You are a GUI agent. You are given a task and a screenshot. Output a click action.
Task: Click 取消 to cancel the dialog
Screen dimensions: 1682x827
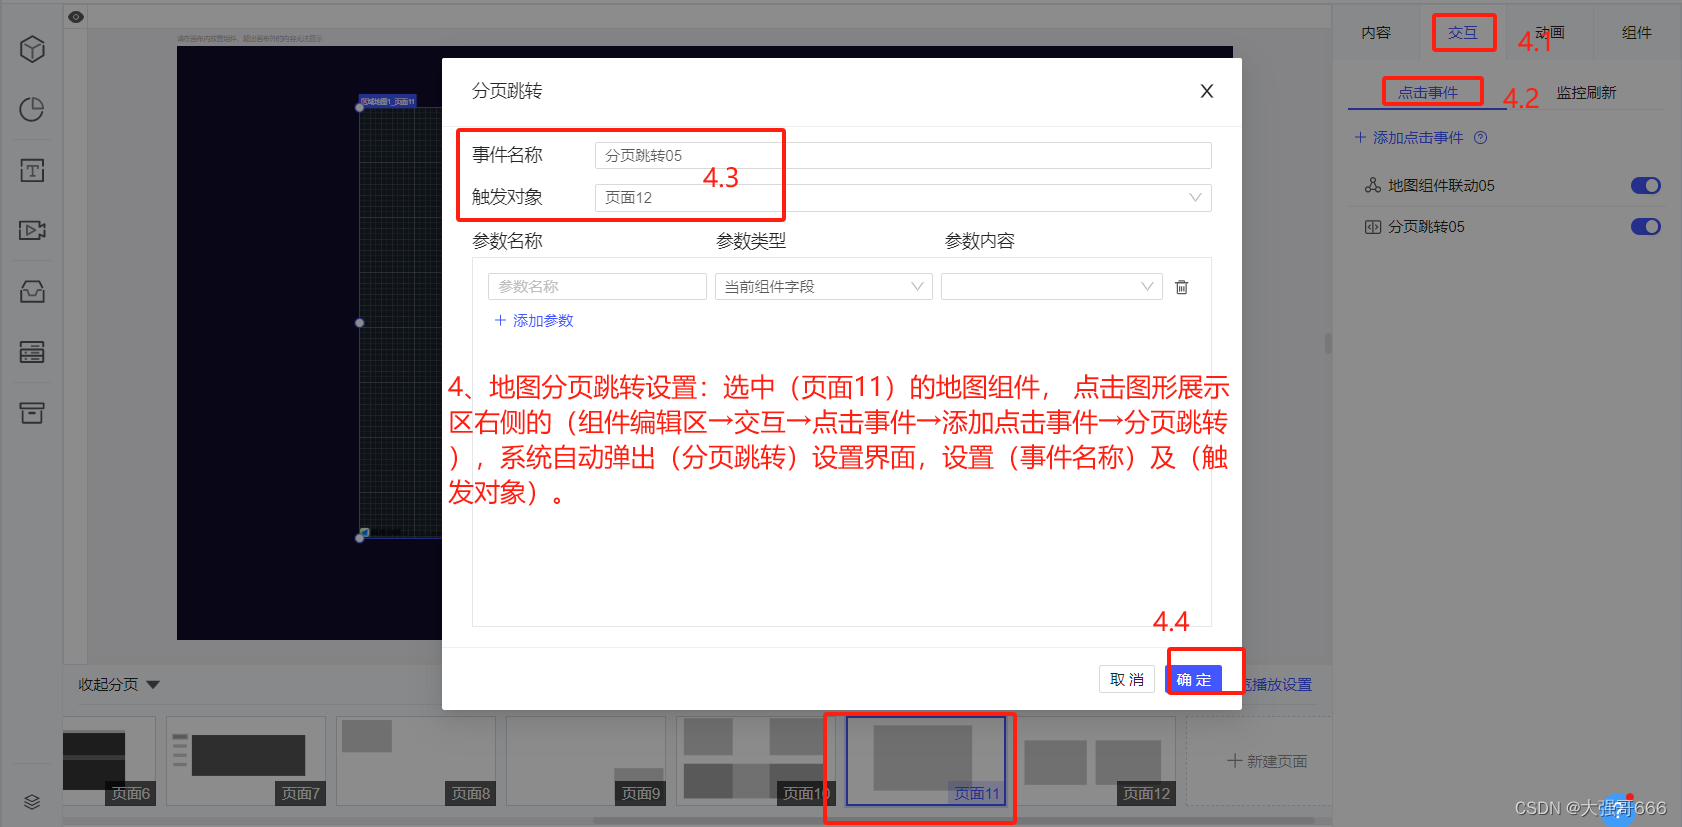tap(1127, 679)
